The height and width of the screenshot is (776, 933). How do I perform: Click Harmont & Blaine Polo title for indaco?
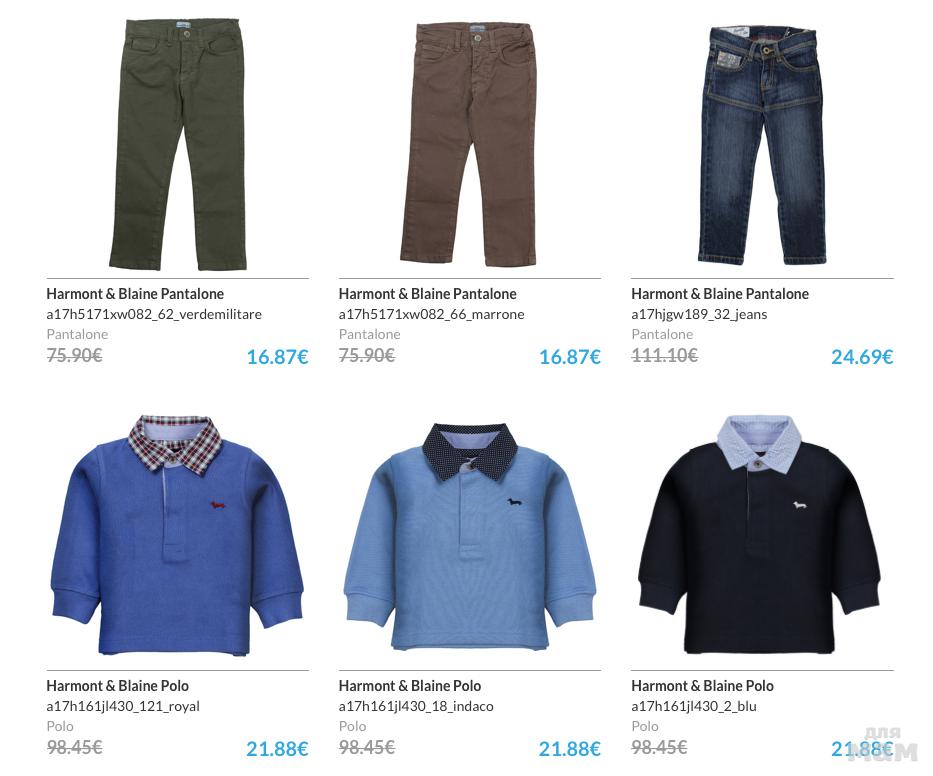pyautogui.click(x=409, y=686)
